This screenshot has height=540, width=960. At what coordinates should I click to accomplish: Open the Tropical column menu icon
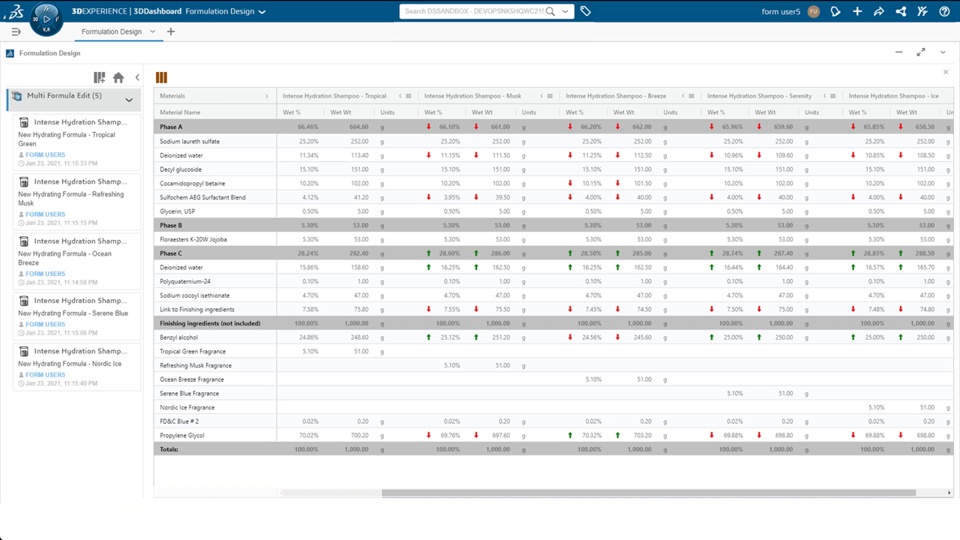pos(408,96)
